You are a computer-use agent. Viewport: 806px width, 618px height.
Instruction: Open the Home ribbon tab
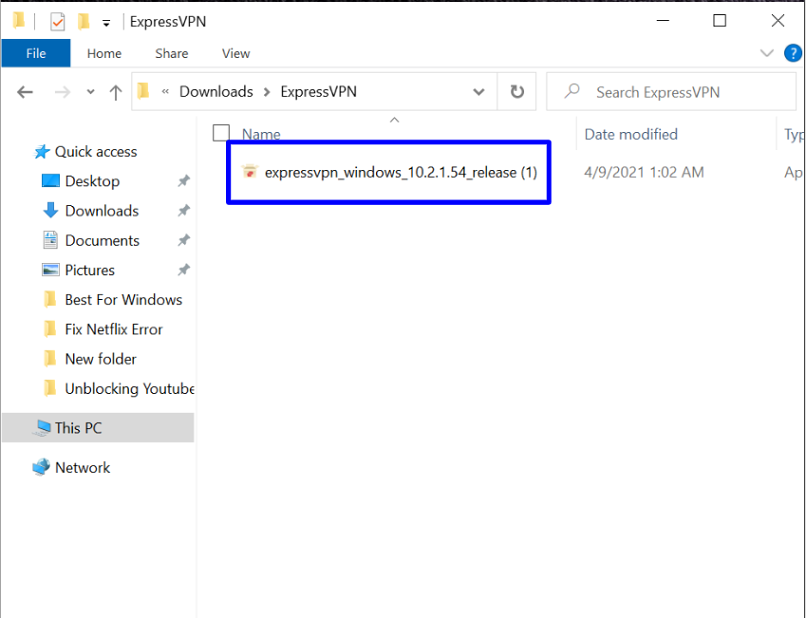point(104,53)
